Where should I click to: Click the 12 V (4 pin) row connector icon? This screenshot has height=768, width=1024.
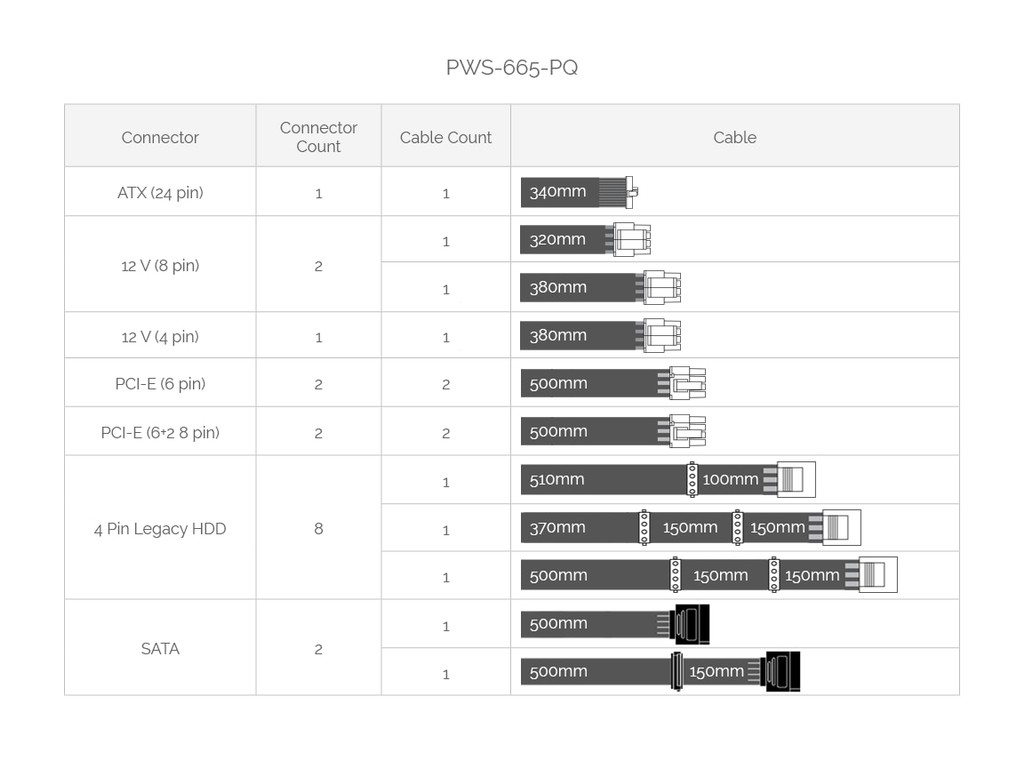coord(662,336)
